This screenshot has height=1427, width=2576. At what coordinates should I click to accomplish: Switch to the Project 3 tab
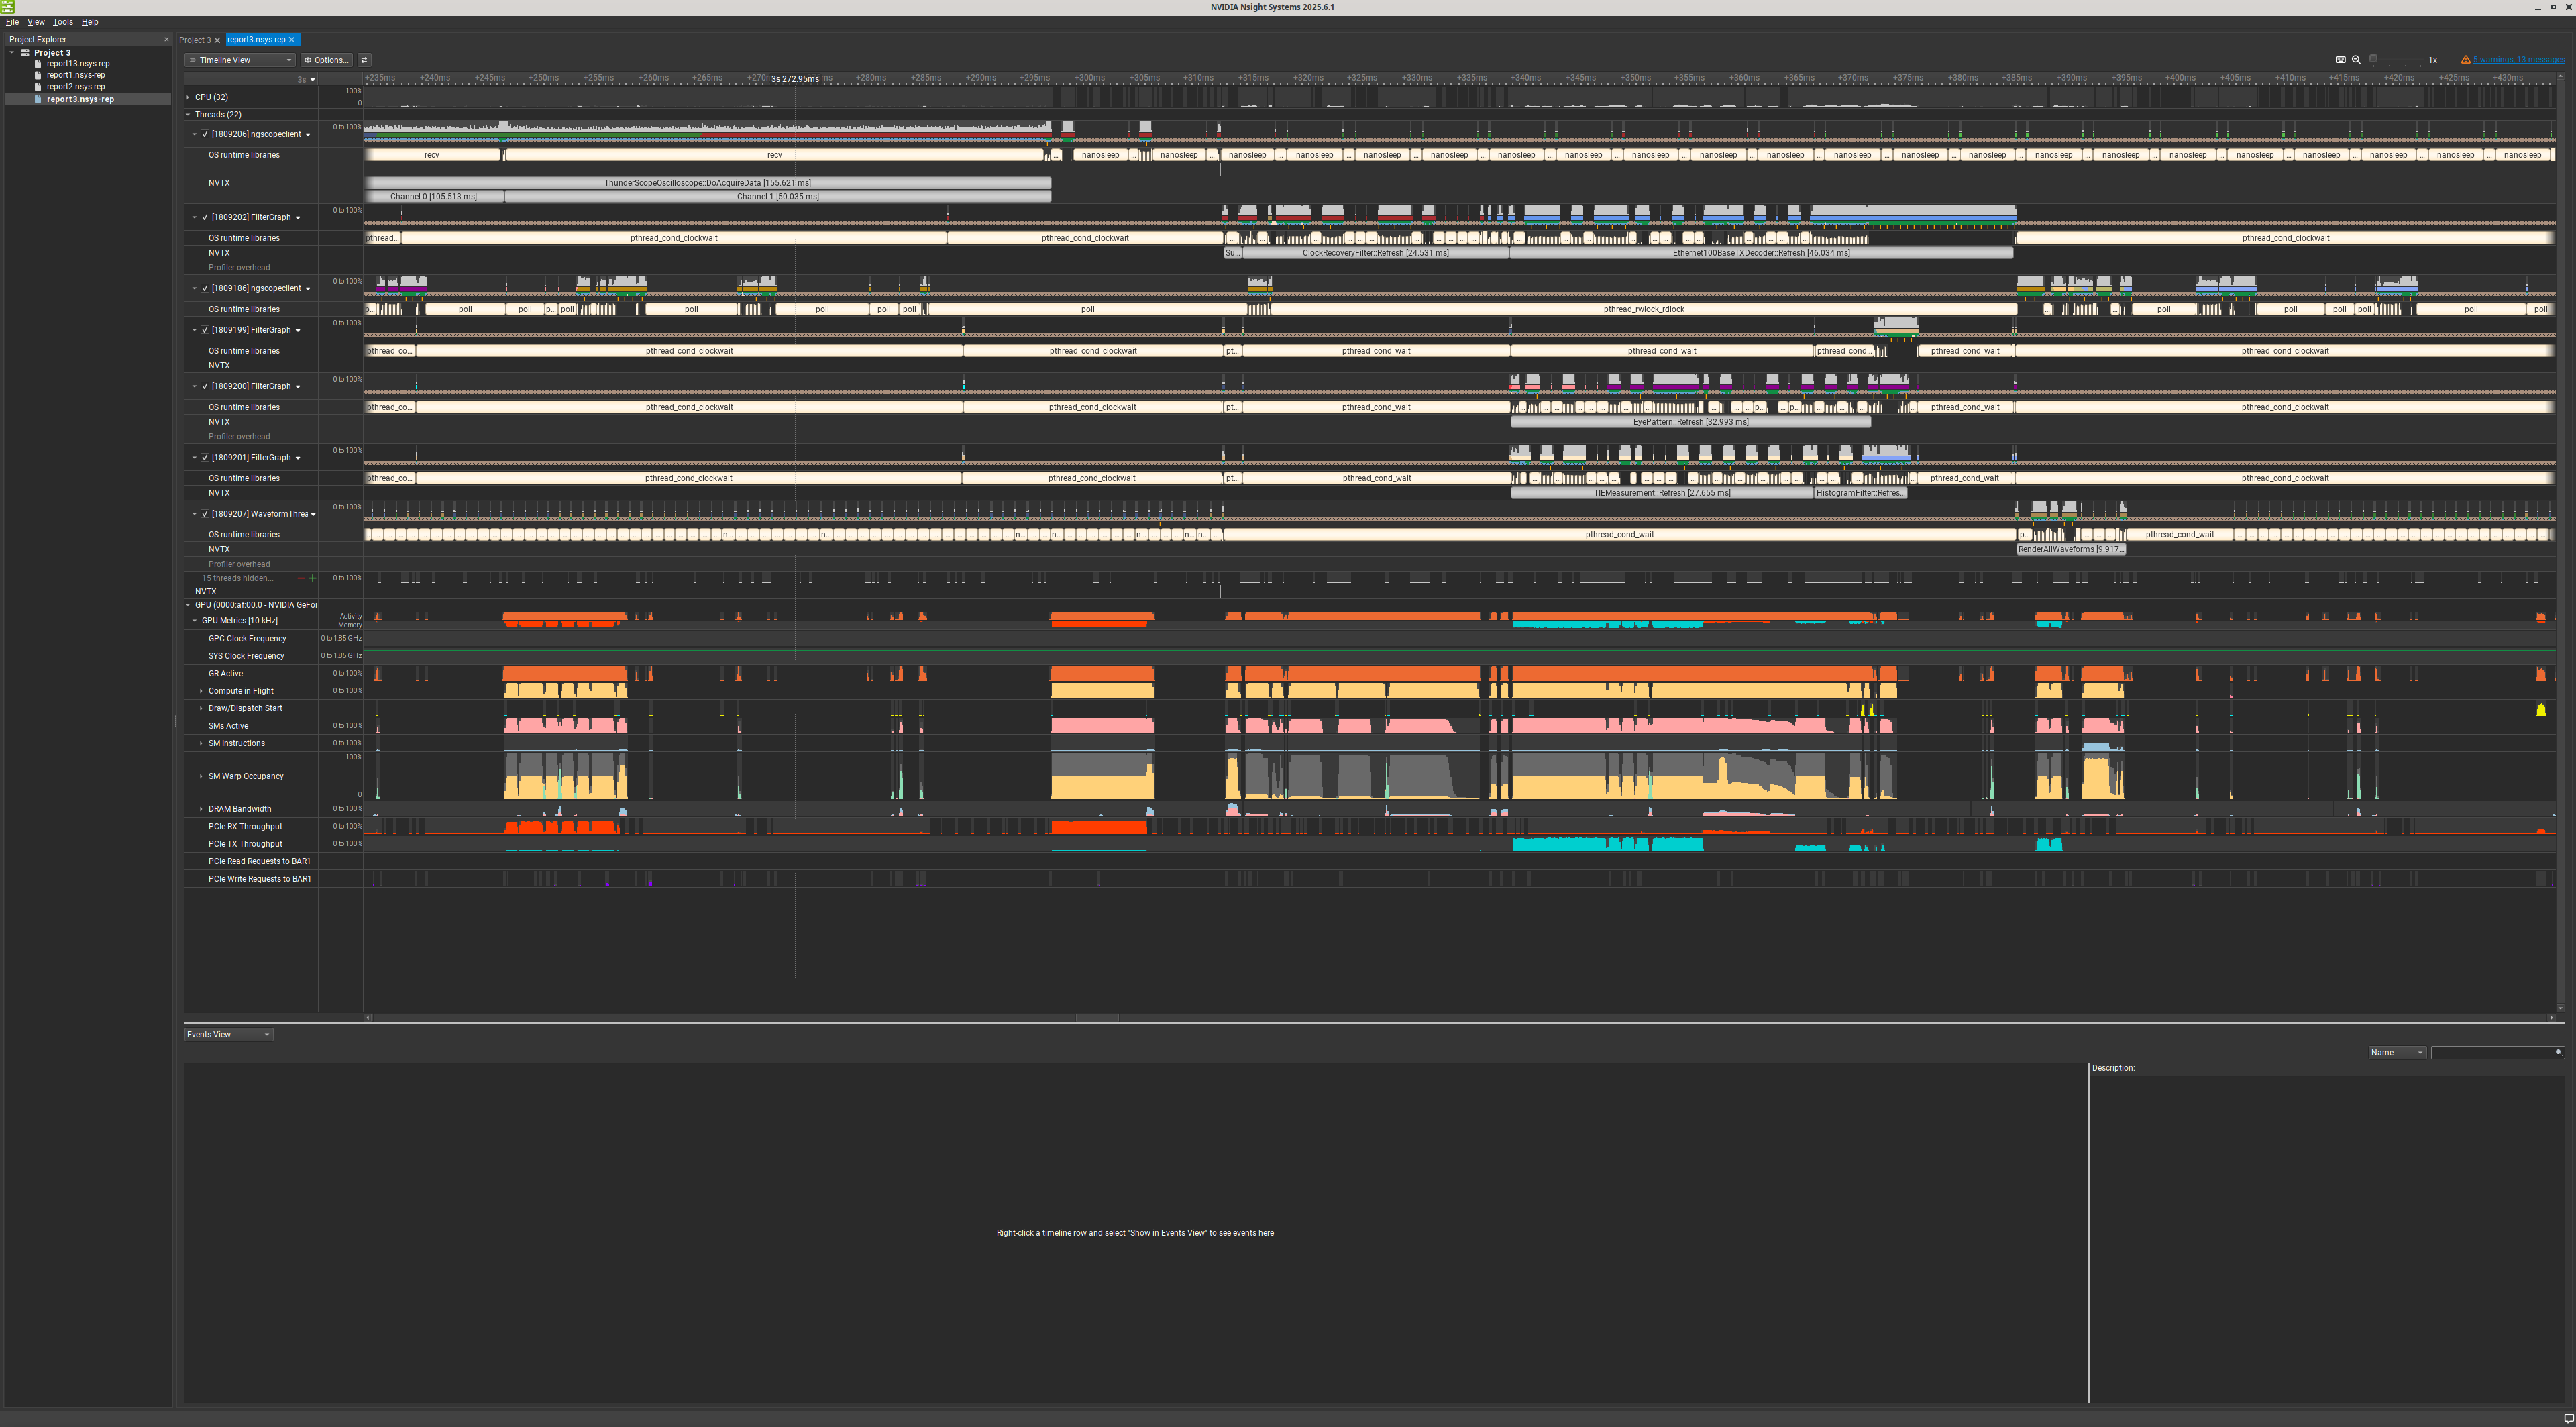click(194, 40)
